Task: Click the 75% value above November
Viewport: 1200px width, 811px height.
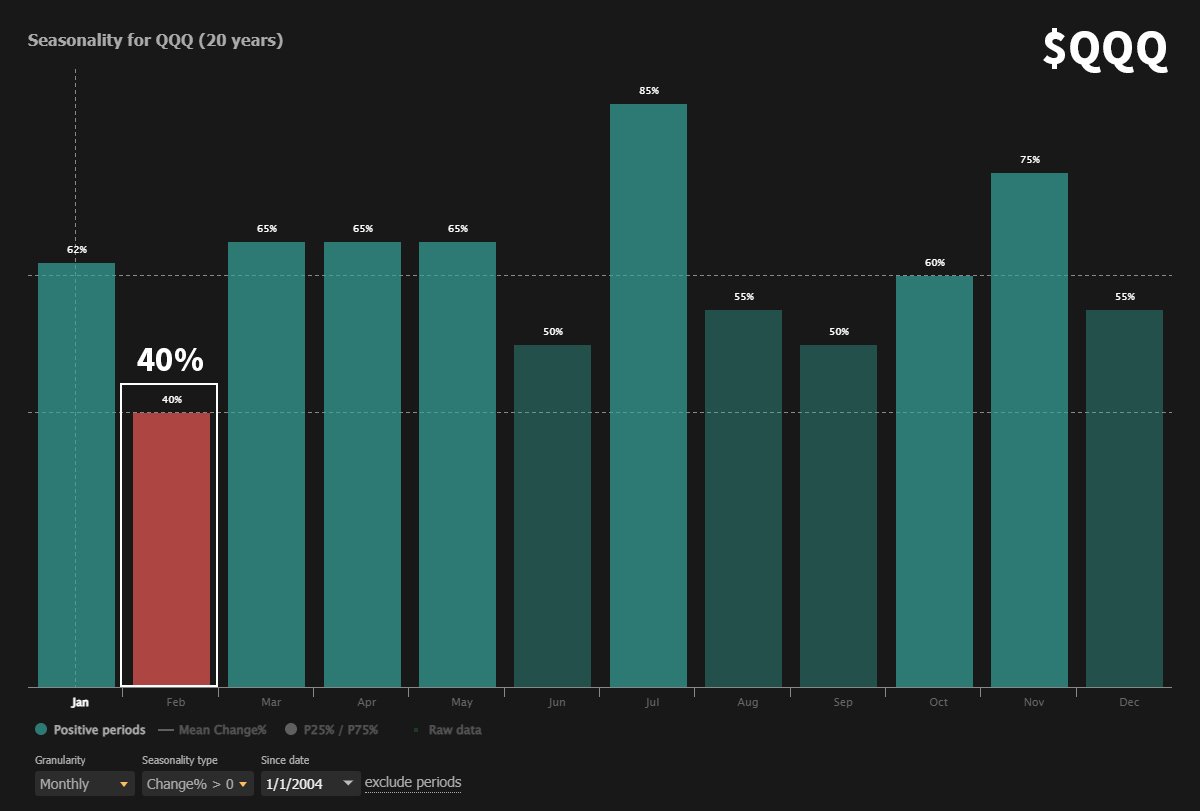Action: pos(1030,160)
